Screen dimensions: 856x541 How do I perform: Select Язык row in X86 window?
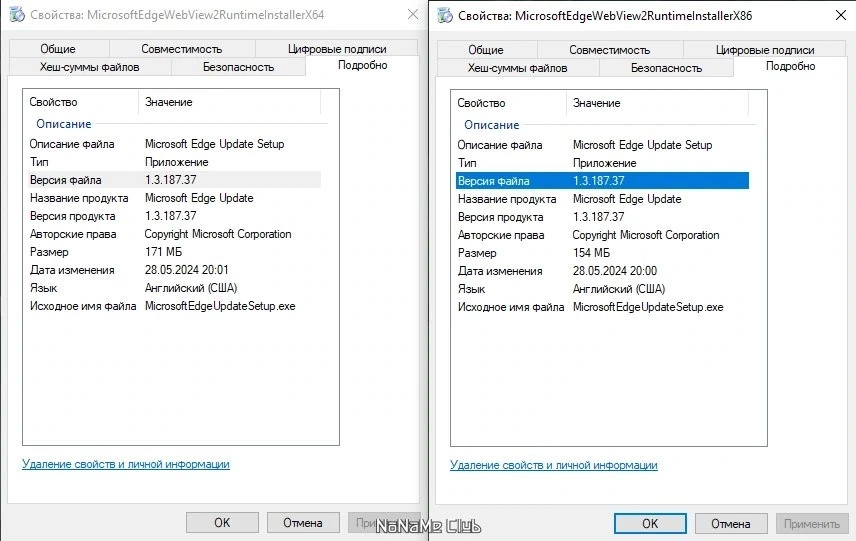click(x=602, y=289)
